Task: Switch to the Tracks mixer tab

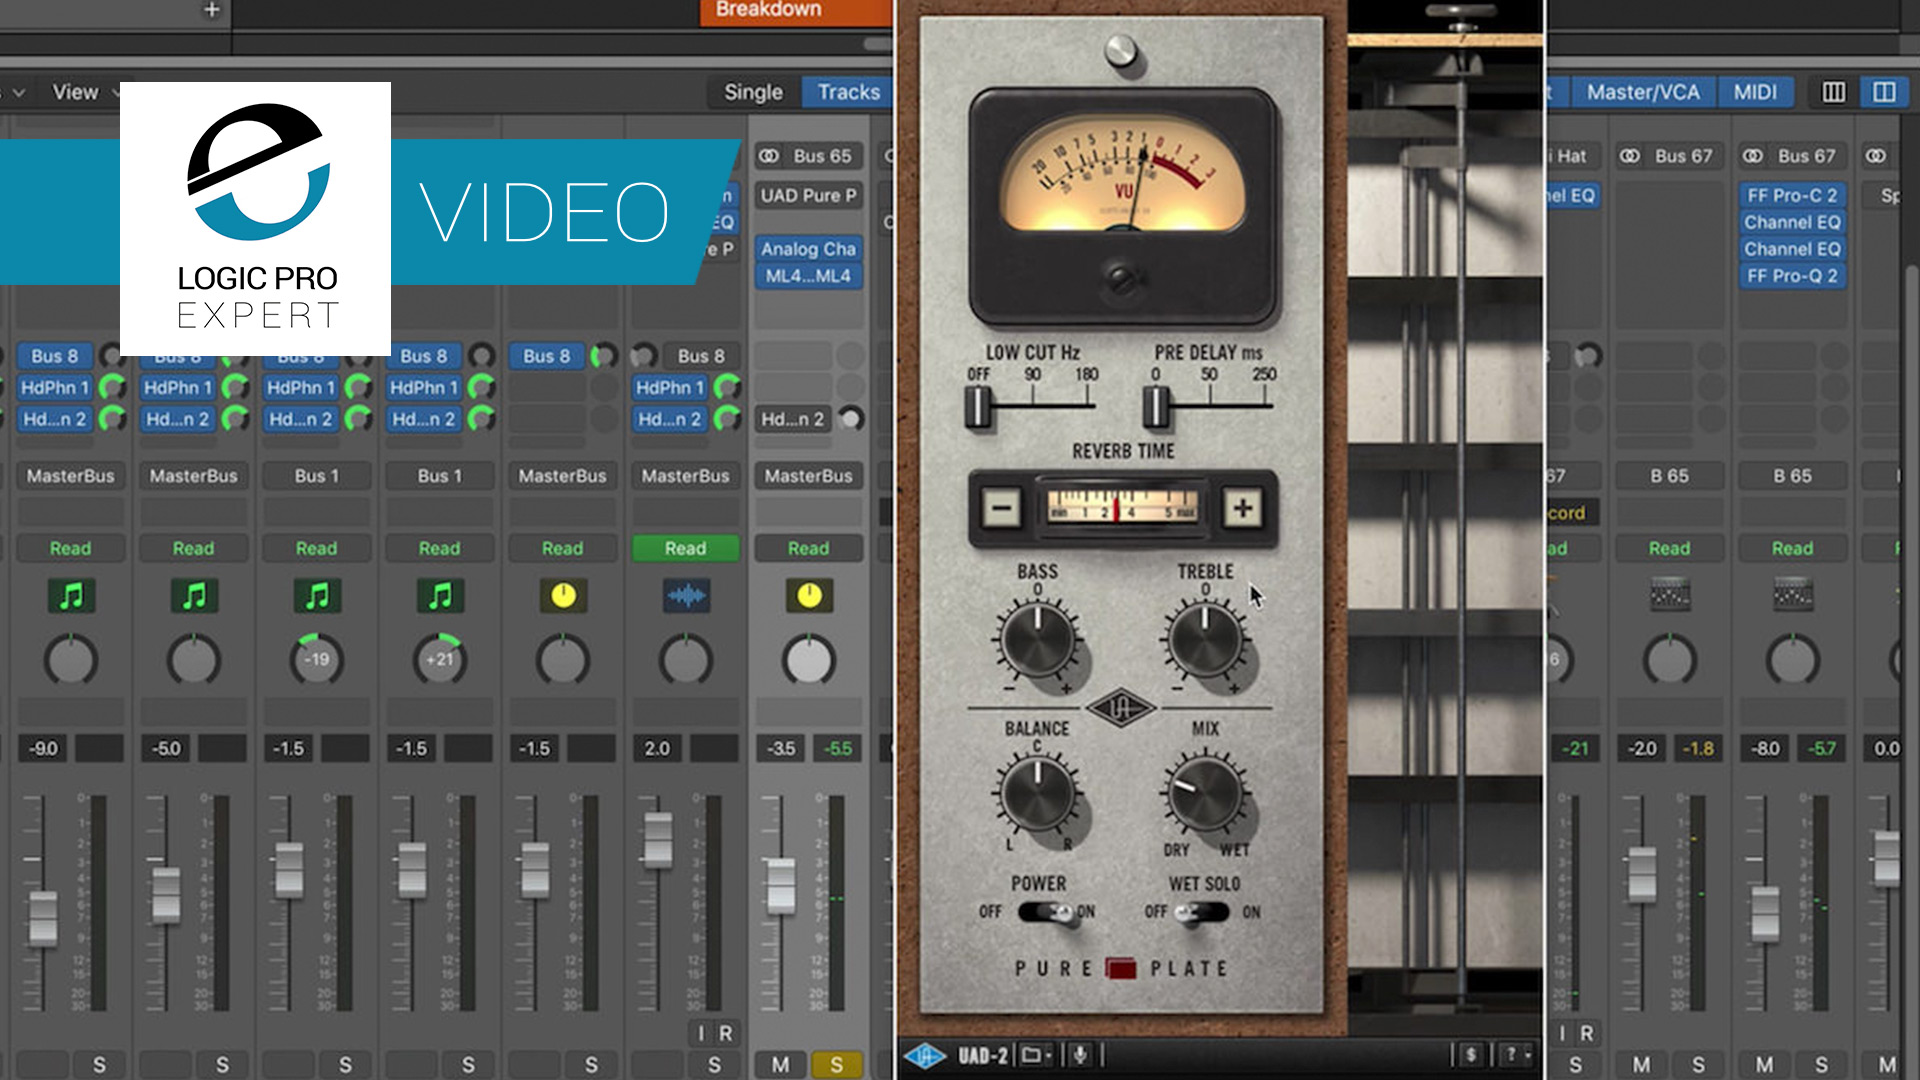Action: [849, 92]
